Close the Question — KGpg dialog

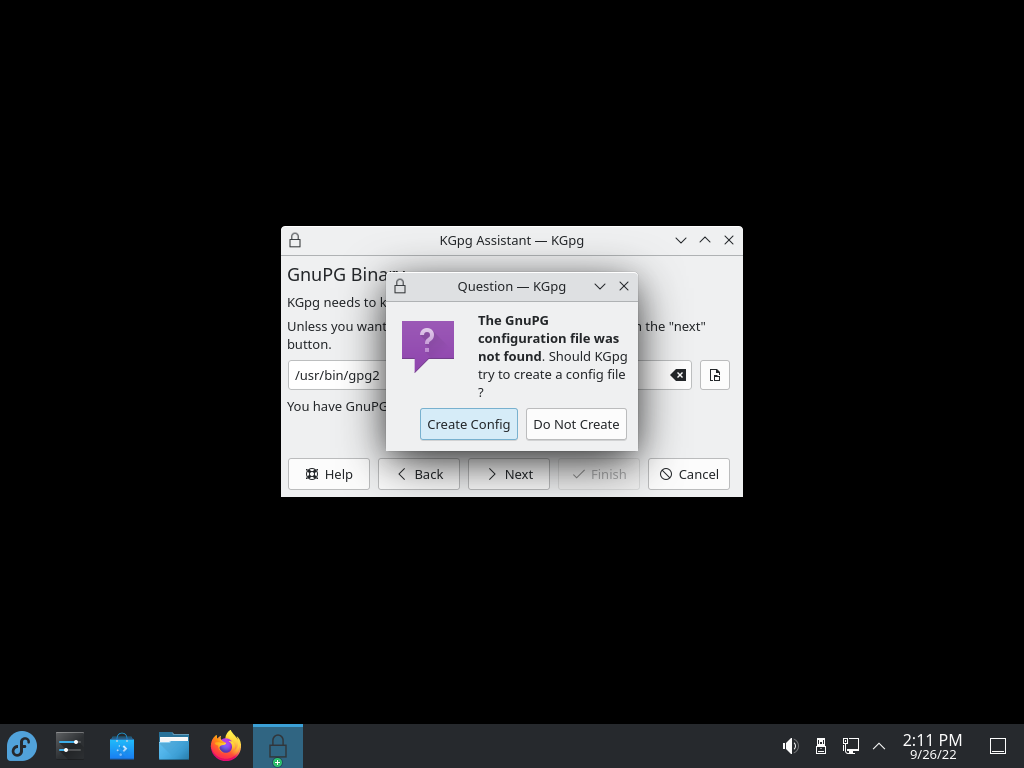(x=624, y=286)
